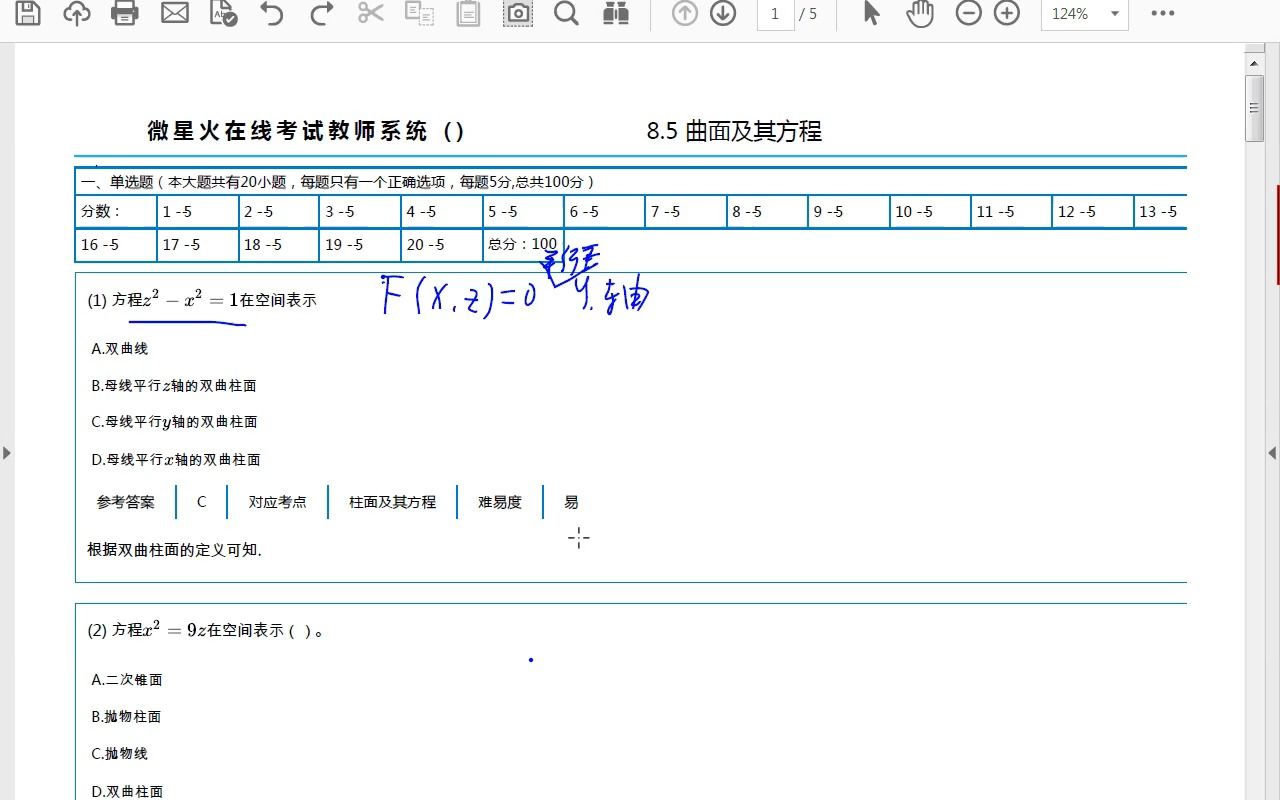Select option 'B.抛物柱面'
This screenshot has height=800, width=1280.
pos(126,717)
